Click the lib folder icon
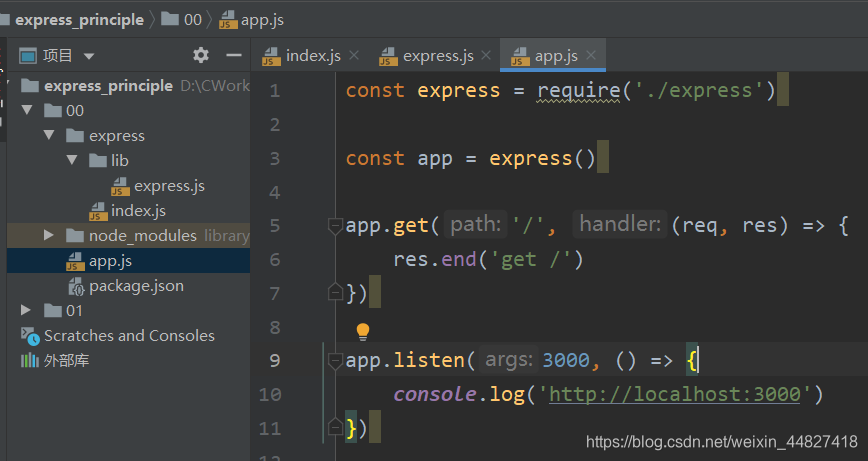Screen dimensions: 868x461 [x=98, y=160]
